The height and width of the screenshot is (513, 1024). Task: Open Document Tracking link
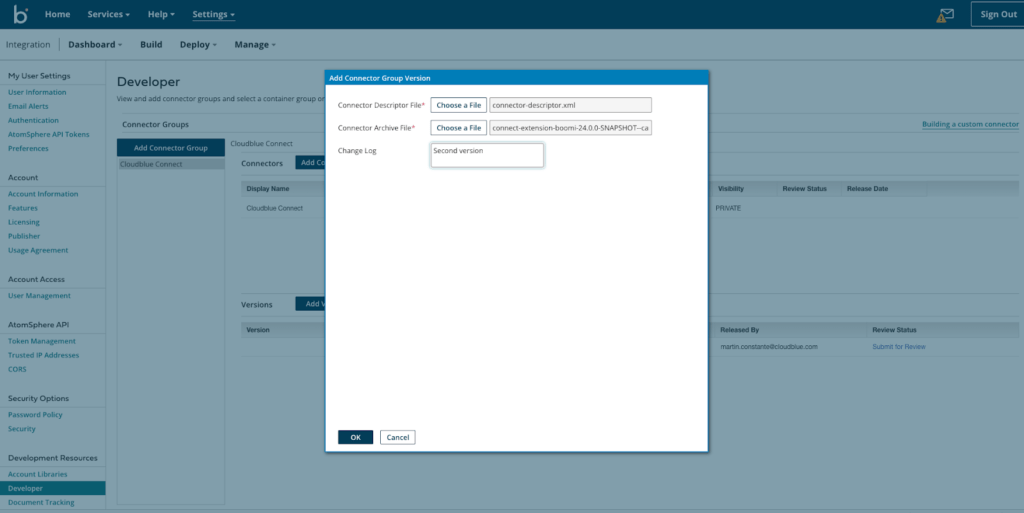pyautogui.click(x=41, y=503)
